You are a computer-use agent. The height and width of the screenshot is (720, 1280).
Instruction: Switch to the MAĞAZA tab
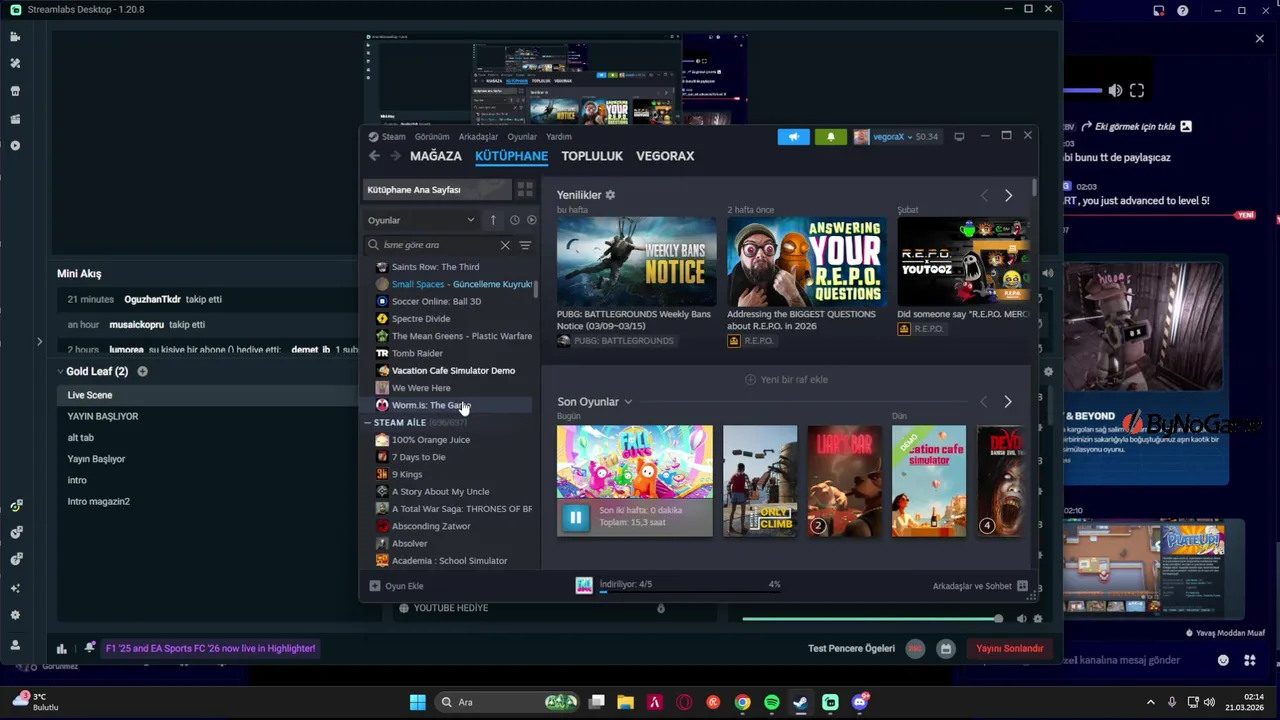(435, 156)
